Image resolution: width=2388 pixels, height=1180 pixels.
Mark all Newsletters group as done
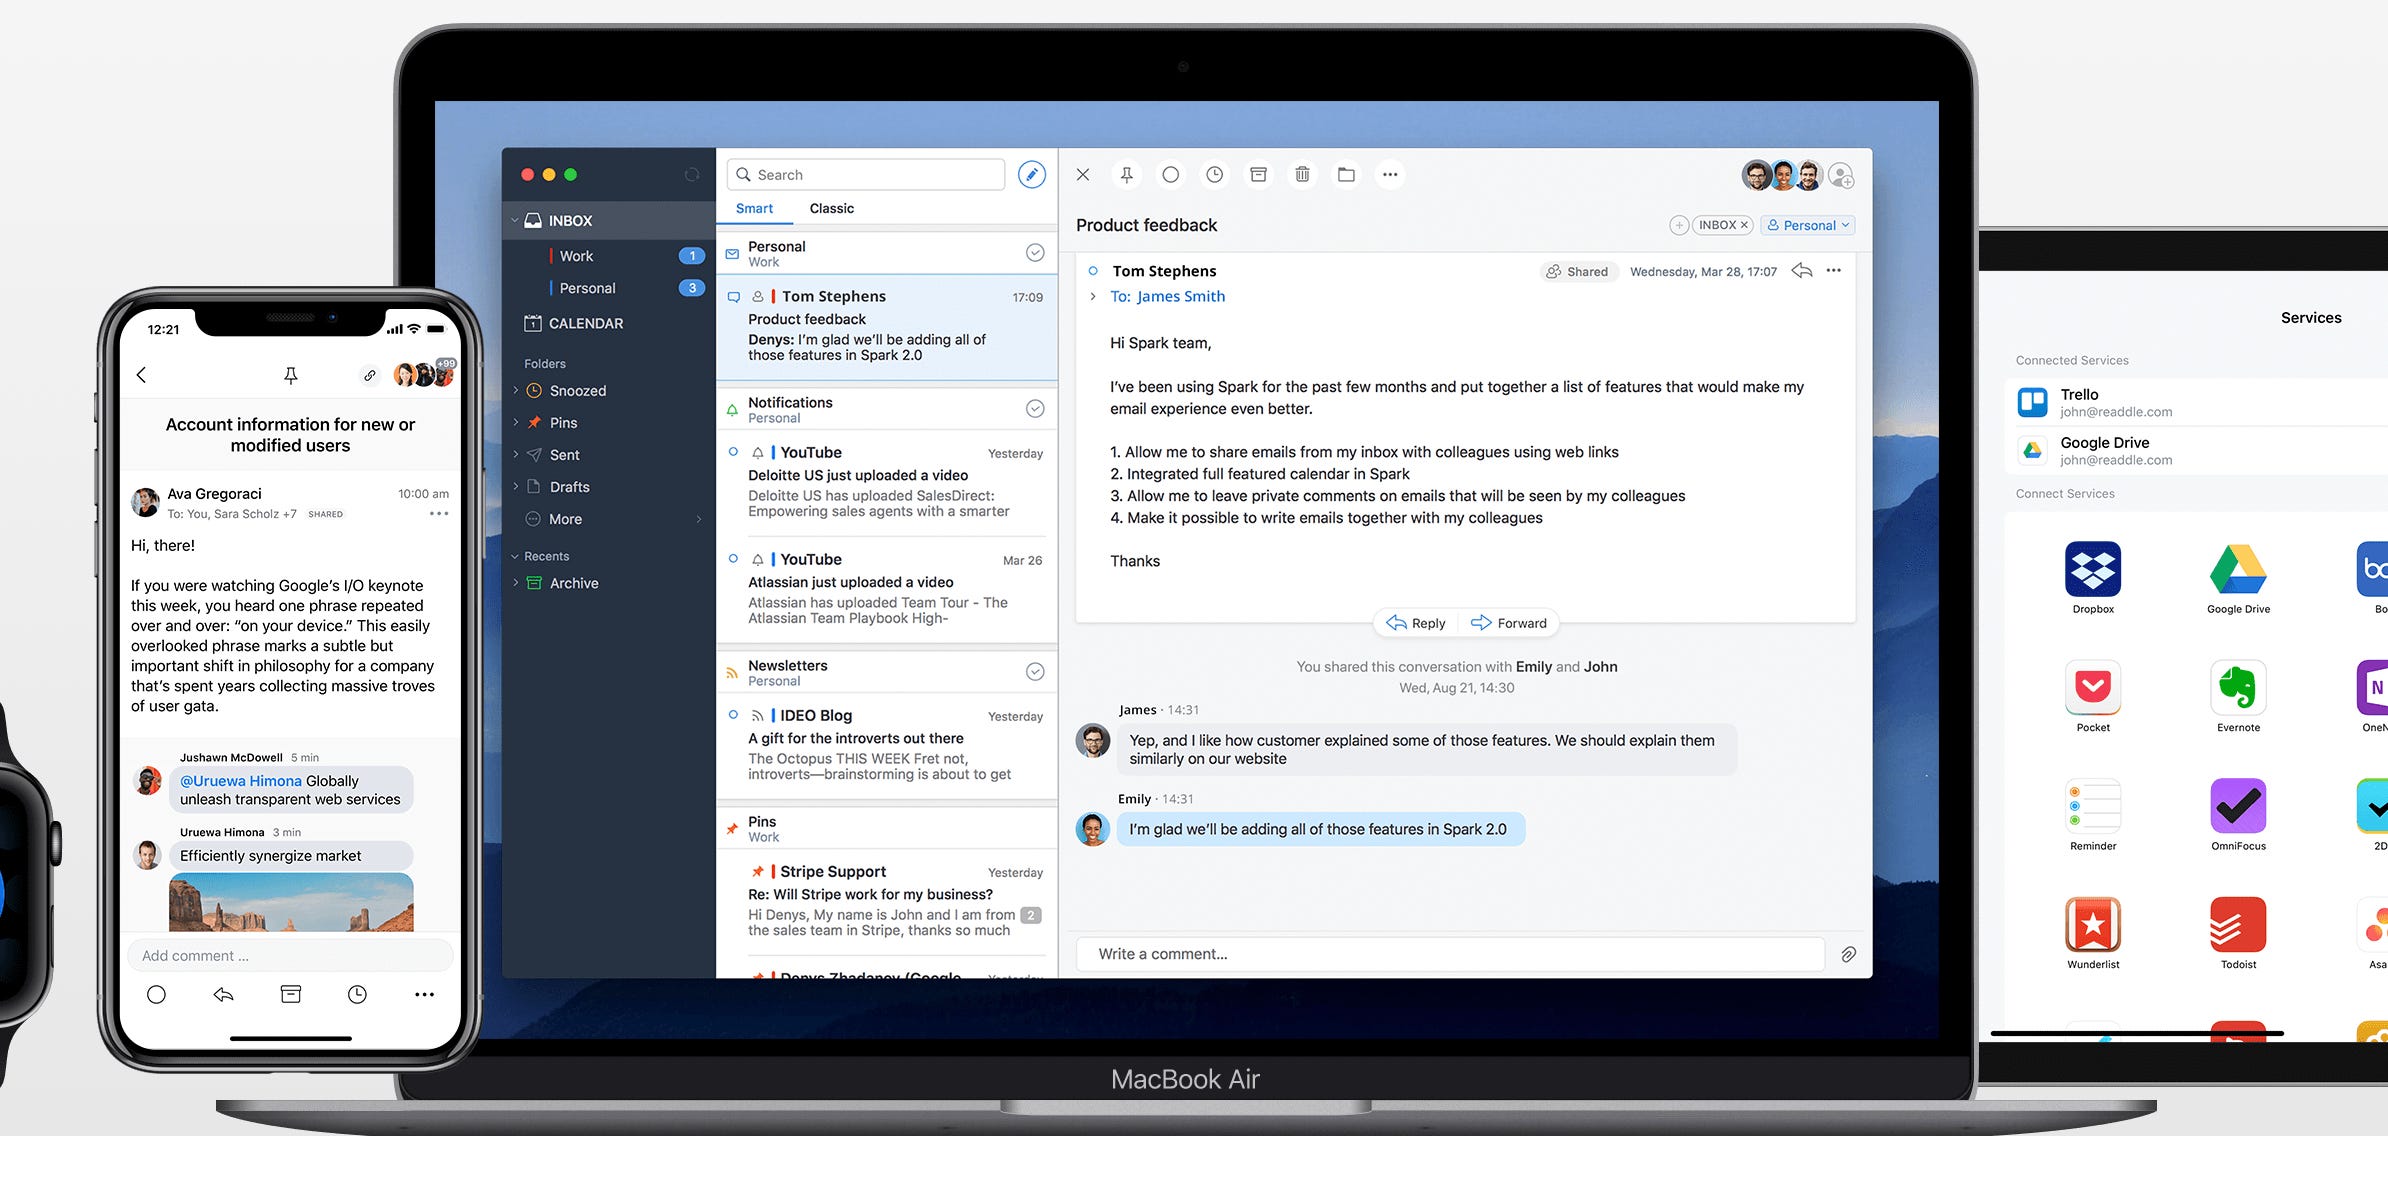pyautogui.click(x=1035, y=672)
